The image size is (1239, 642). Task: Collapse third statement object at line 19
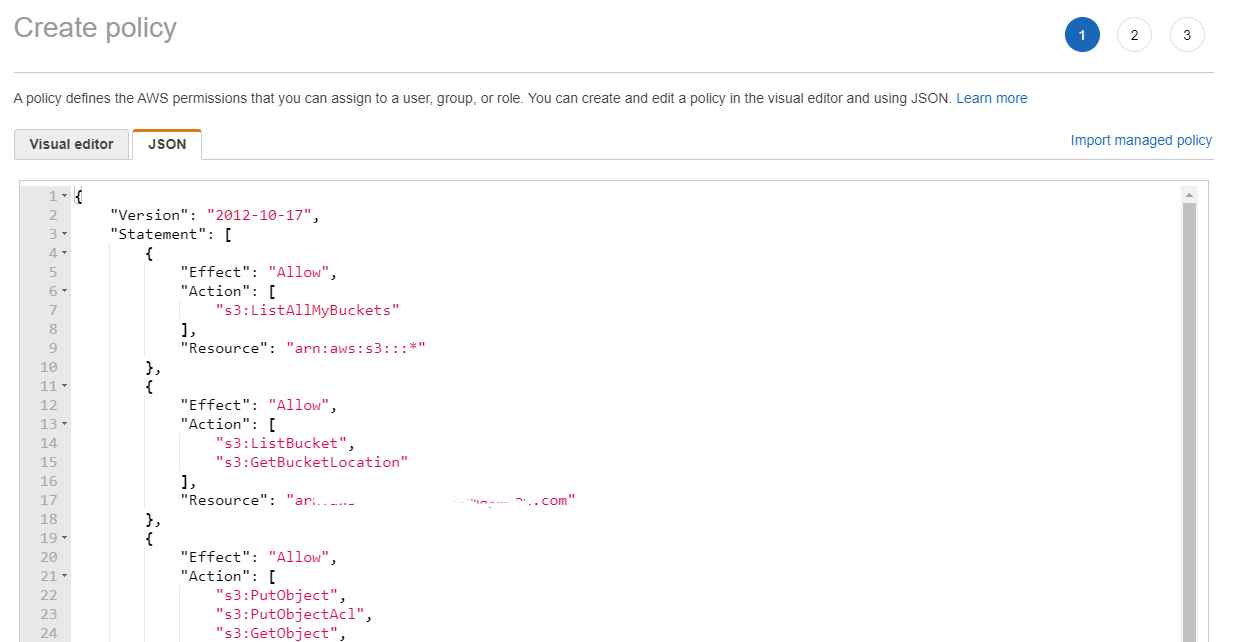click(65, 538)
